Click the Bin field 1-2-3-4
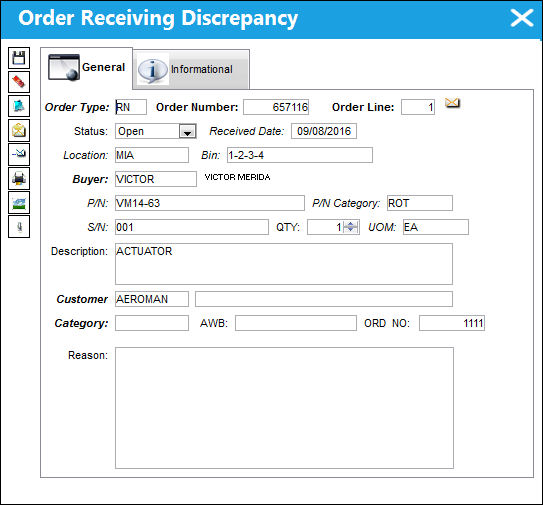Image resolution: width=543 pixels, height=505 pixels. coord(300,155)
